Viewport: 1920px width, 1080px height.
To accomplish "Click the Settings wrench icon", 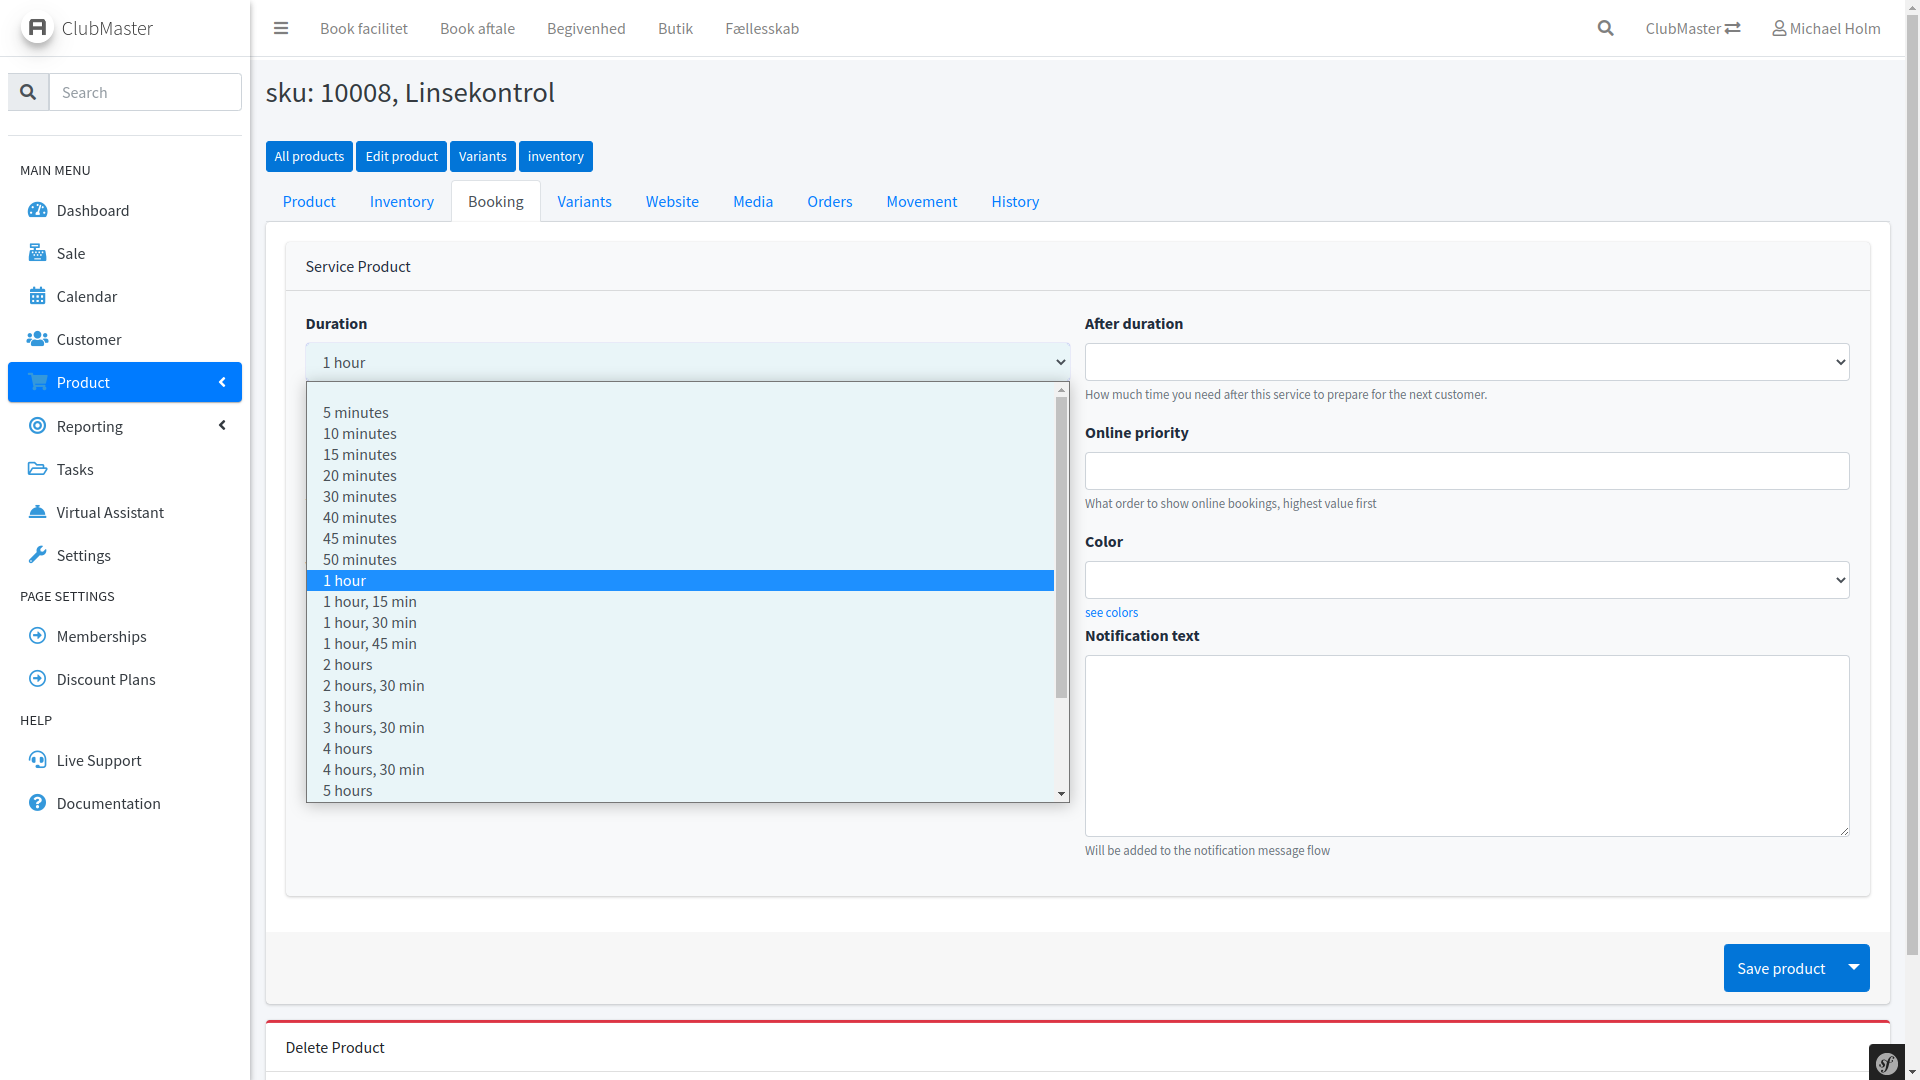I will pyautogui.click(x=37, y=555).
